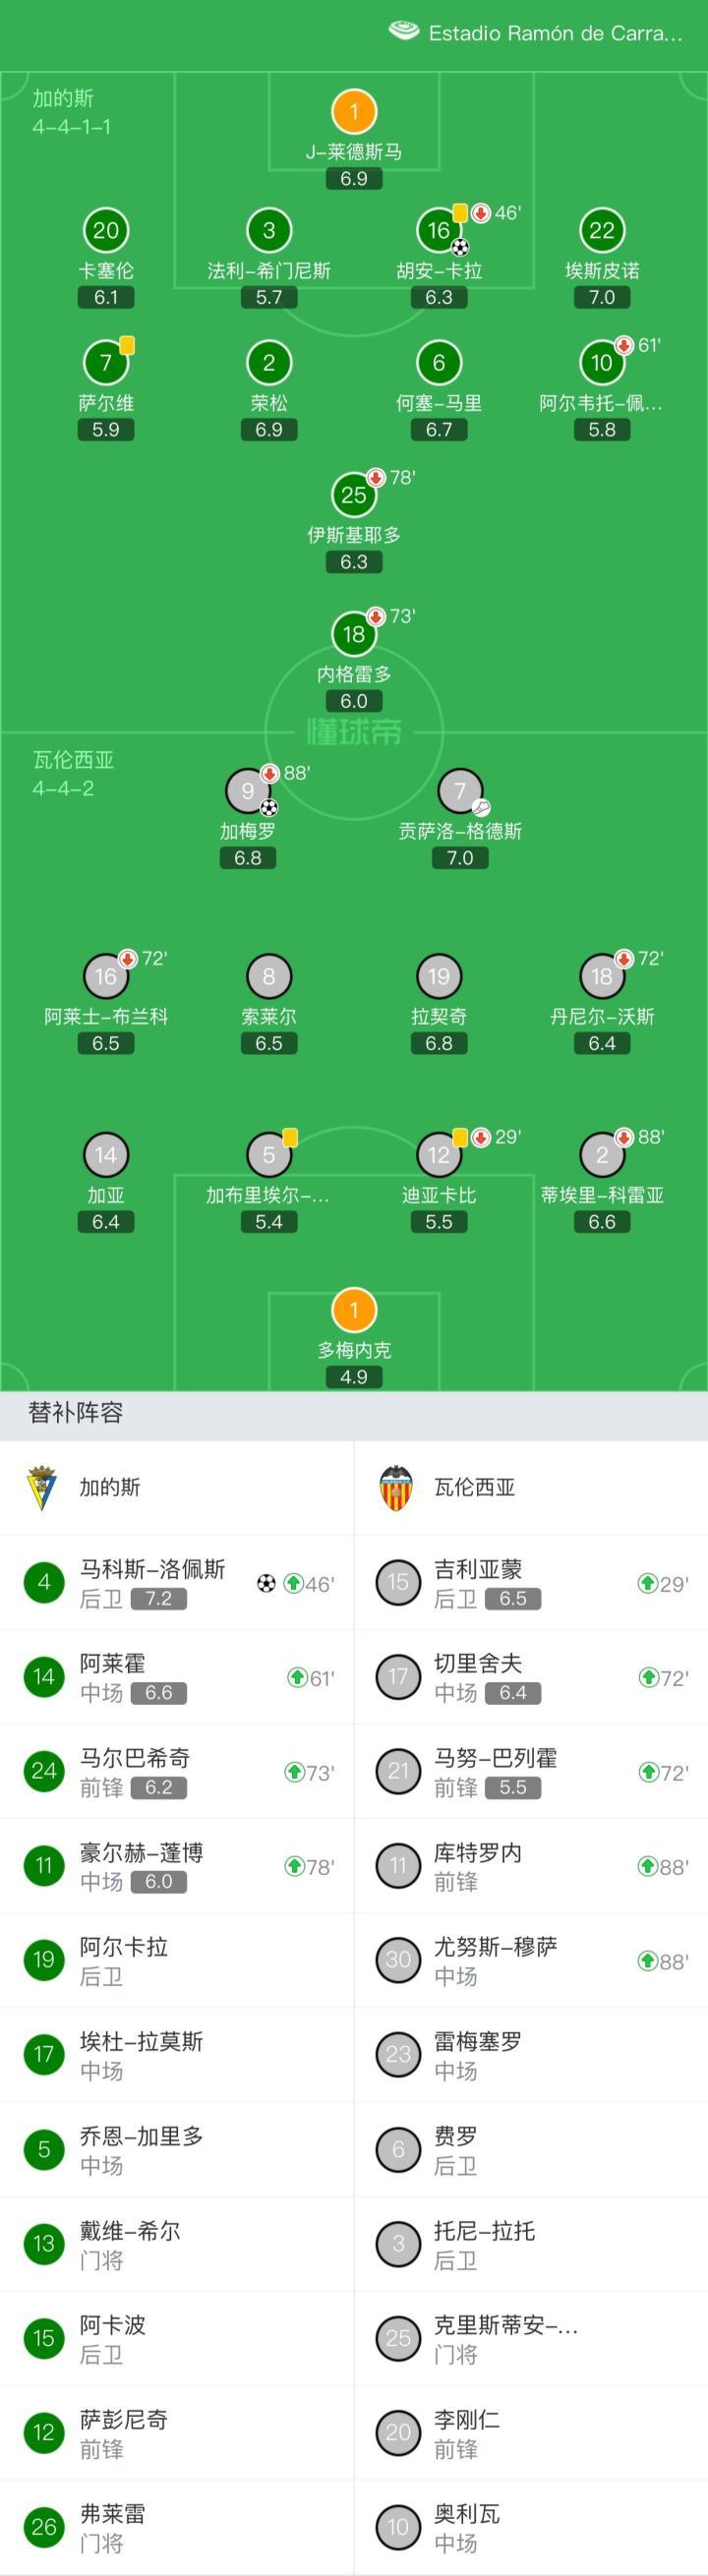The image size is (708, 2576).
Task: Select 加梅罗 number 9 player circle
Action: [248, 791]
